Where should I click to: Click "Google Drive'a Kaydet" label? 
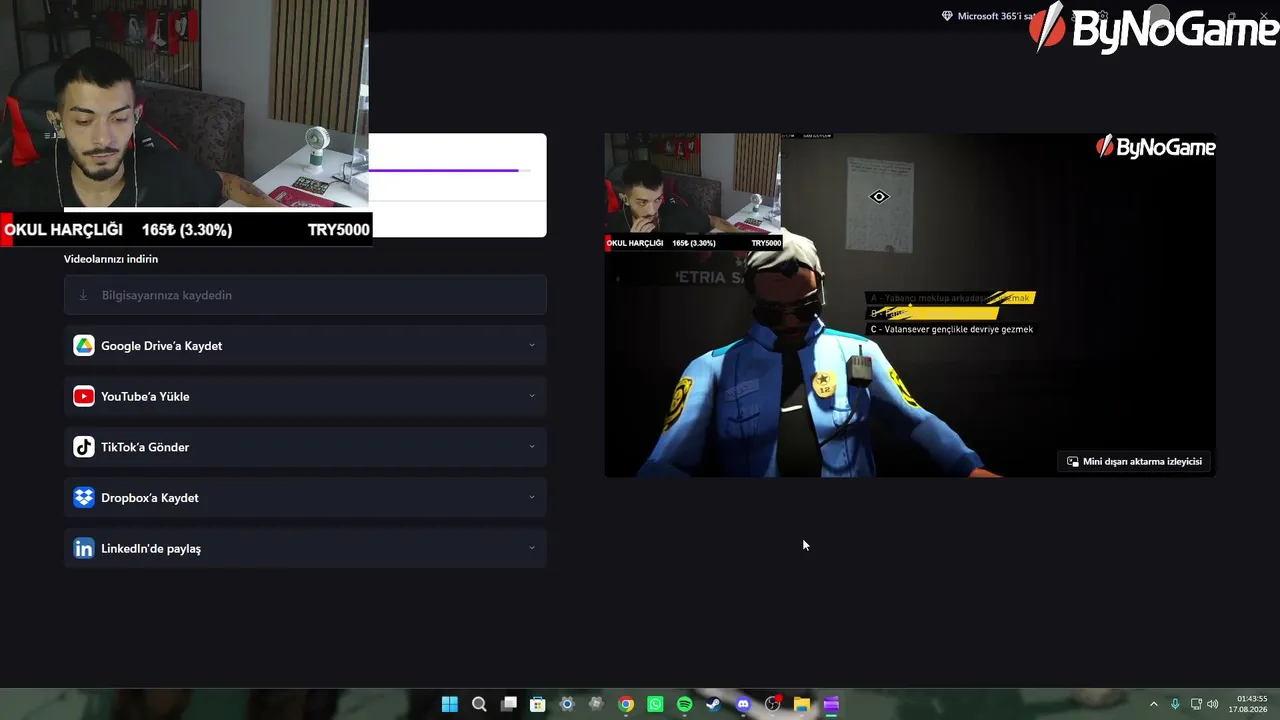(x=161, y=346)
